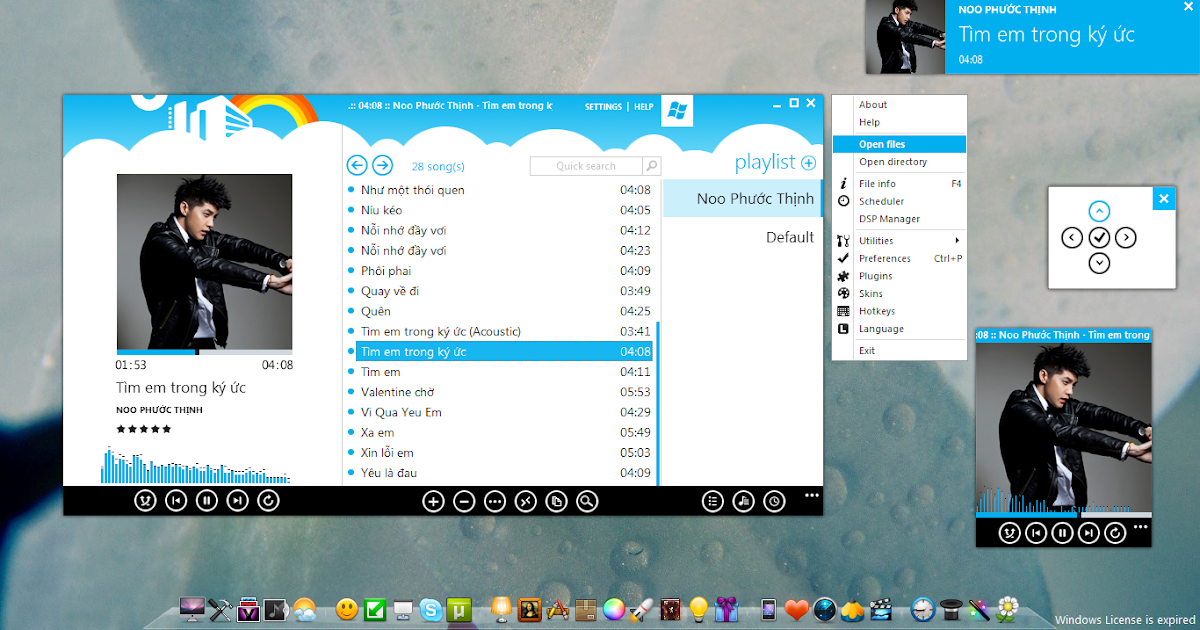Open Skype from the dock

tap(431, 609)
